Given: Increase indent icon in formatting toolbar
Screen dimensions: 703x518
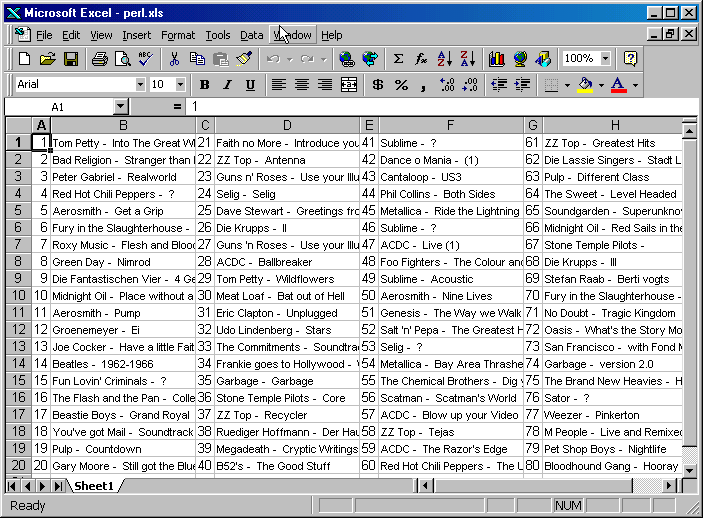Looking at the screenshot, I should [x=522, y=84].
